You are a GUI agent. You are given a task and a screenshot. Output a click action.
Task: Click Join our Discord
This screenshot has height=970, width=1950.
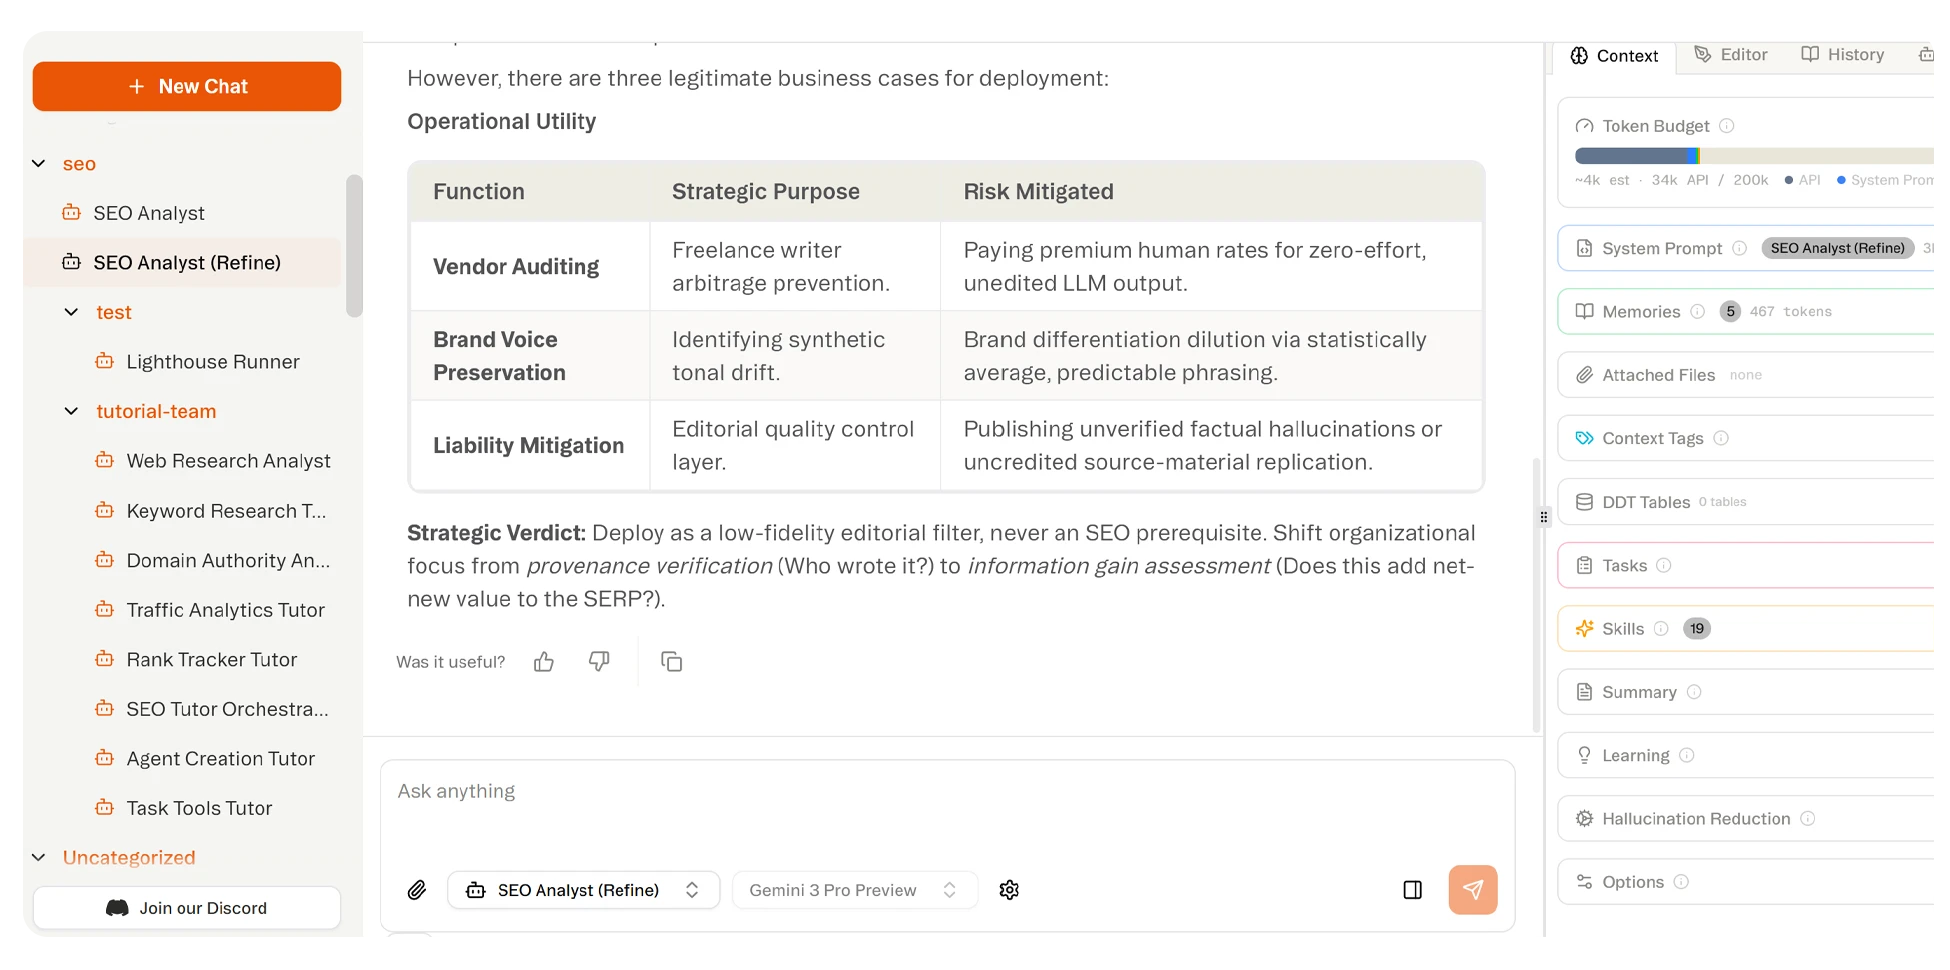click(x=186, y=908)
